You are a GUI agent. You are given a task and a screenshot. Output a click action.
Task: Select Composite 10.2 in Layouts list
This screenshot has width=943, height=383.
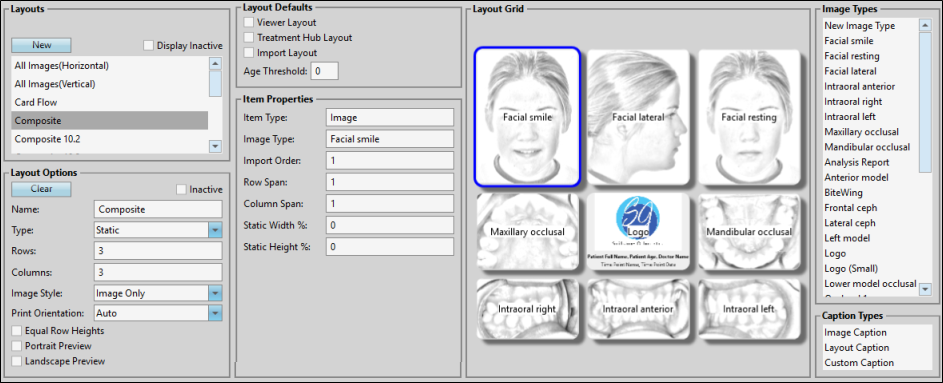[x=109, y=139]
